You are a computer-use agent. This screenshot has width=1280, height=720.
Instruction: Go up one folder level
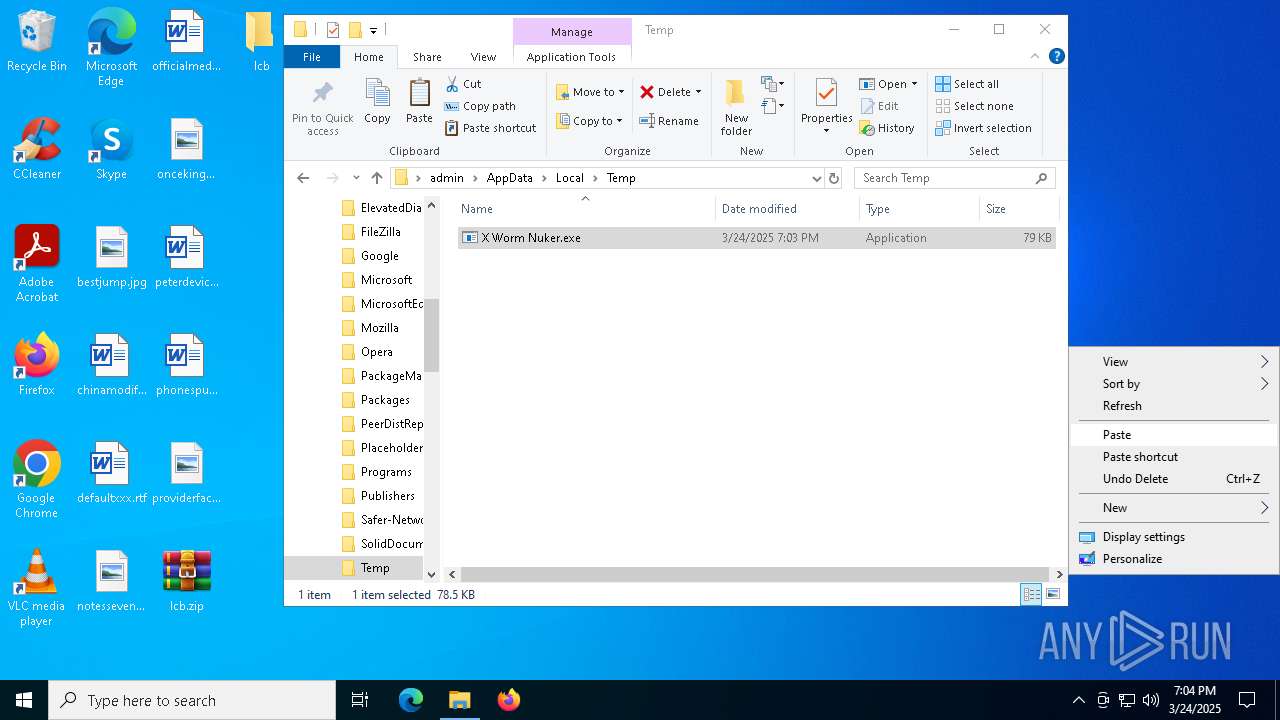376,178
